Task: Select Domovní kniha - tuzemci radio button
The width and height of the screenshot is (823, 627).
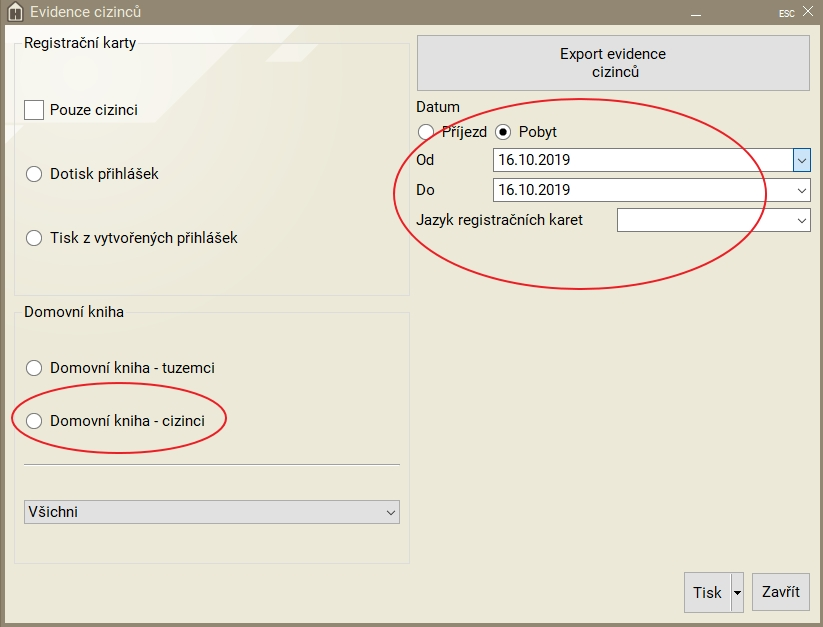Action: tap(34, 368)
